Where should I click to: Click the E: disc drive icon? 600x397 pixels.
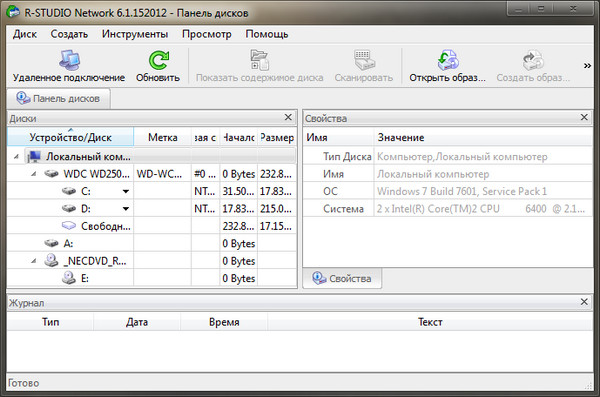pos(69,278)
